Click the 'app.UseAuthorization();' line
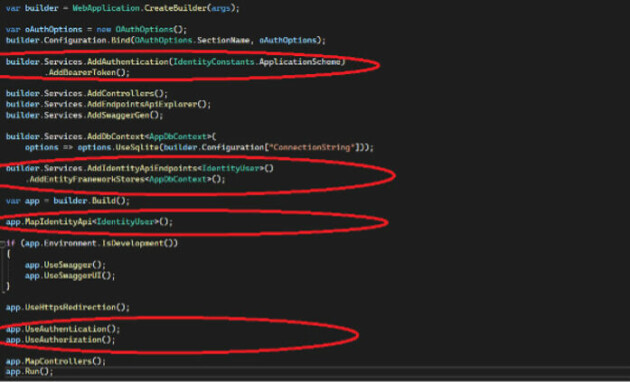The height and width of the screenshot is (382, 630). [x=61, y=340]
